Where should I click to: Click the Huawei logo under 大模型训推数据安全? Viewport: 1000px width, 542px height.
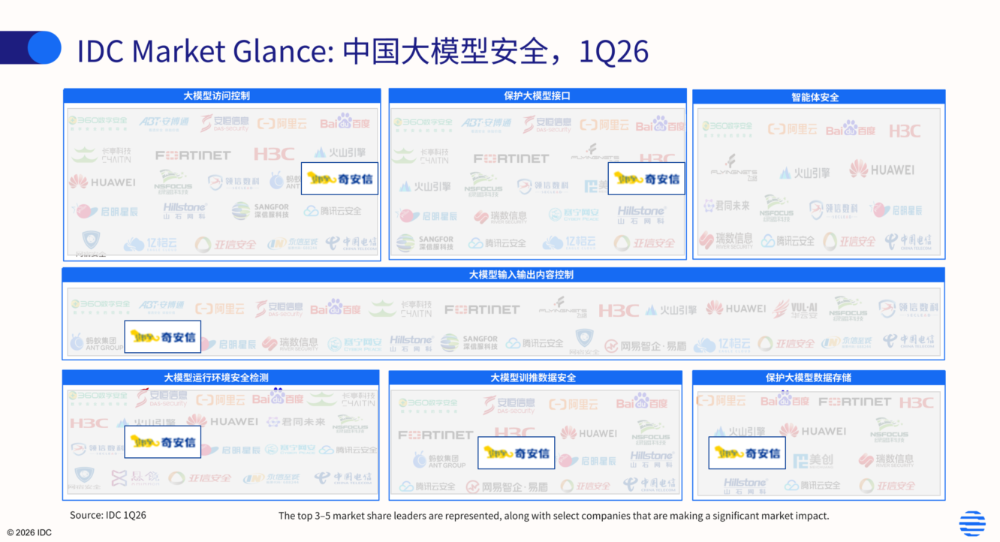point(589,433)
